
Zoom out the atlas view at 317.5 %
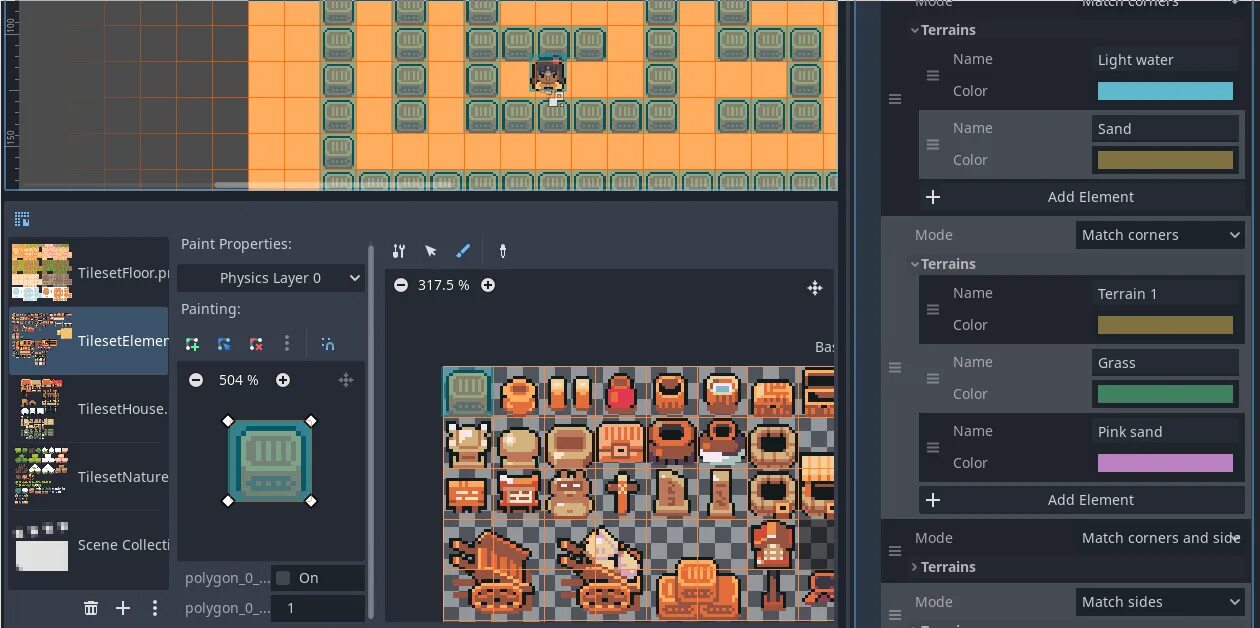click(x=401, y=285)
